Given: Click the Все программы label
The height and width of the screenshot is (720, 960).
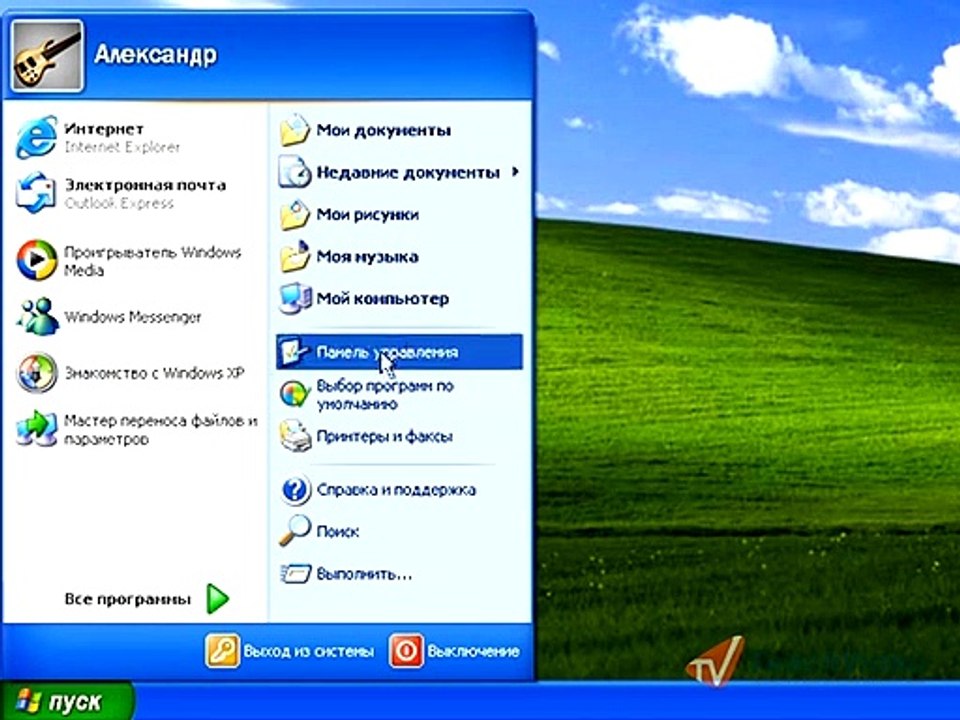Looking at the screenshot, I should (x=127, y=599).
